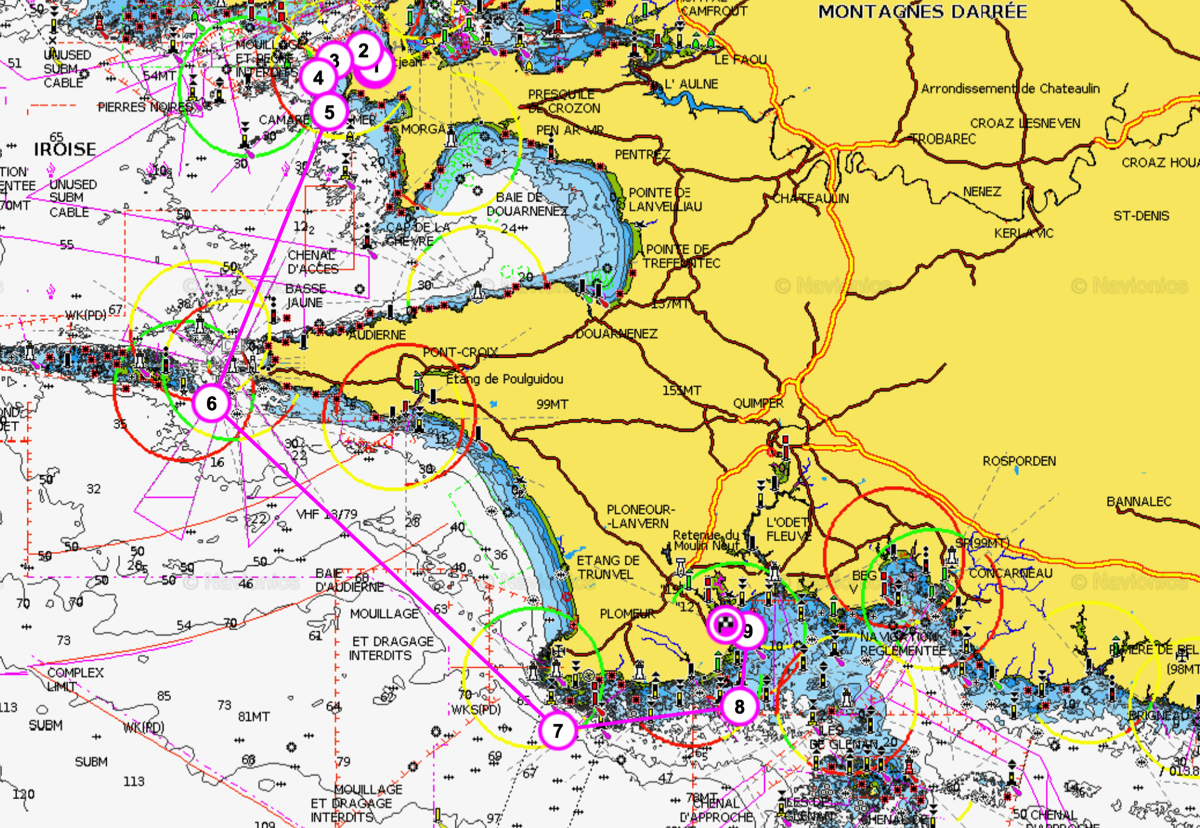Select waypoint marker 7
The image size is (1200, 828).
[x=557, y=730]
